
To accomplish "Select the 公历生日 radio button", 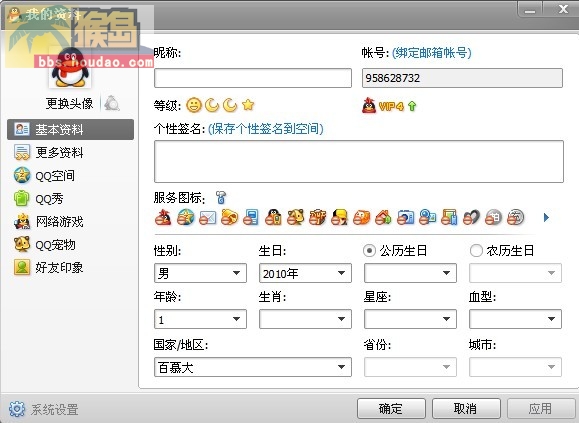I will click(x=369, y=251).
